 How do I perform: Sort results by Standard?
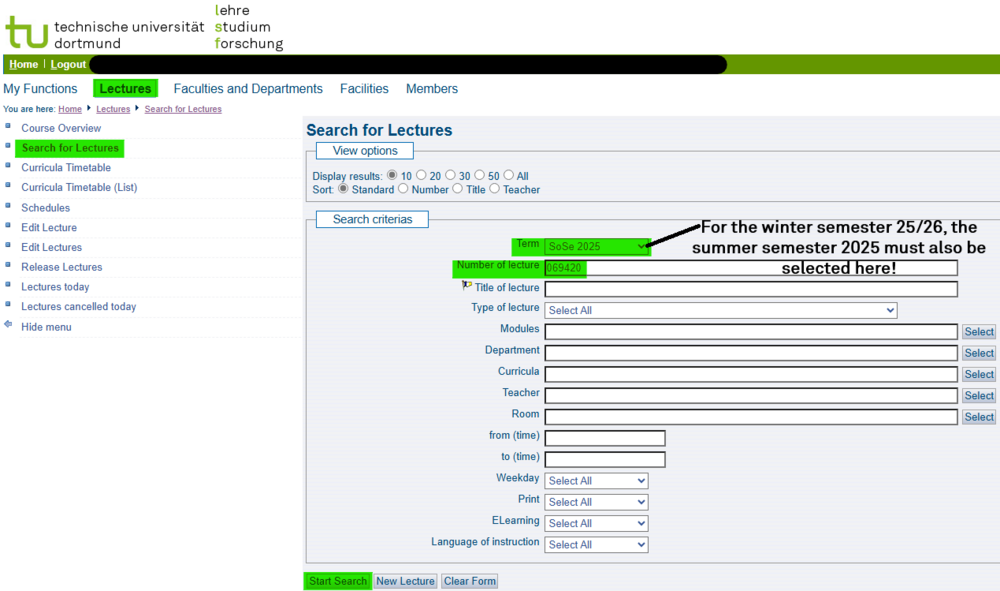point(343,189)
